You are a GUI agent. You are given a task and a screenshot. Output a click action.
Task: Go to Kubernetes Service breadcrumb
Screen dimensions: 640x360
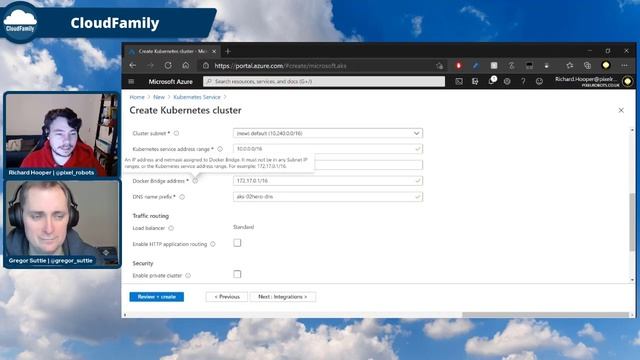click(197, 97)
